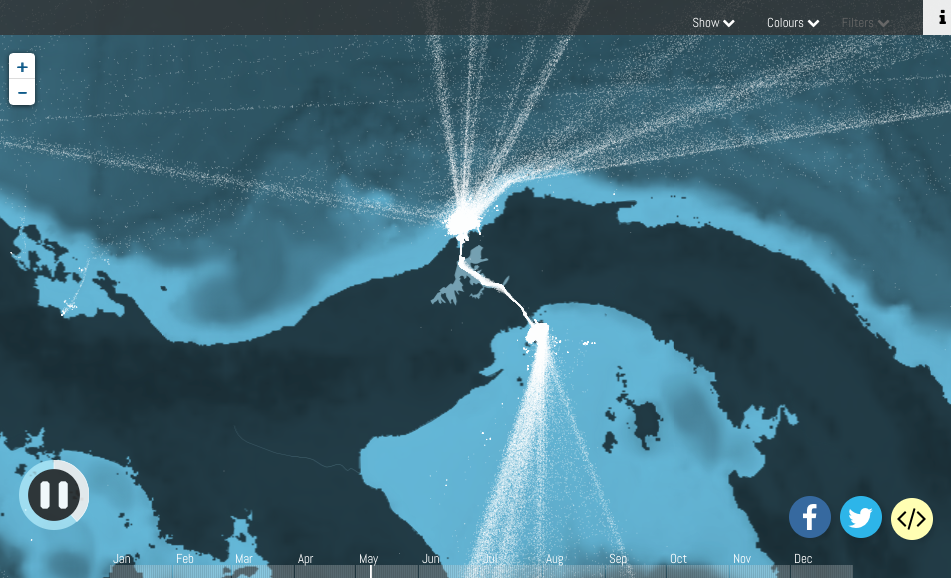
Task: Open the Filters dropdown
Action: click(x=865, y=23)
